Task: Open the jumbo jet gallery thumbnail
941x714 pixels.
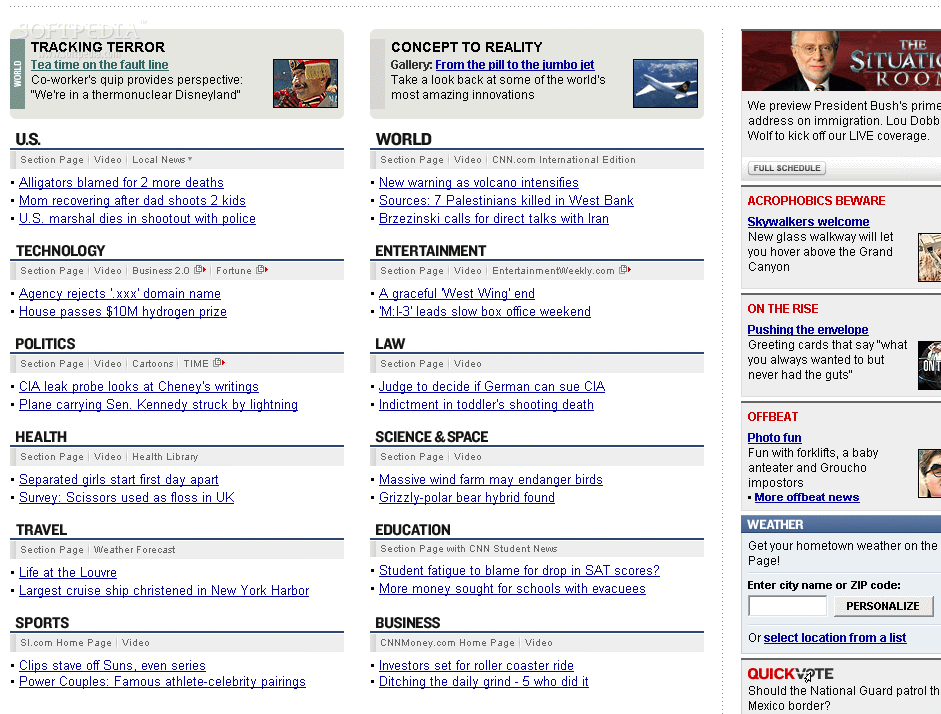Action: pyautogui.click(x=666, y=83)
